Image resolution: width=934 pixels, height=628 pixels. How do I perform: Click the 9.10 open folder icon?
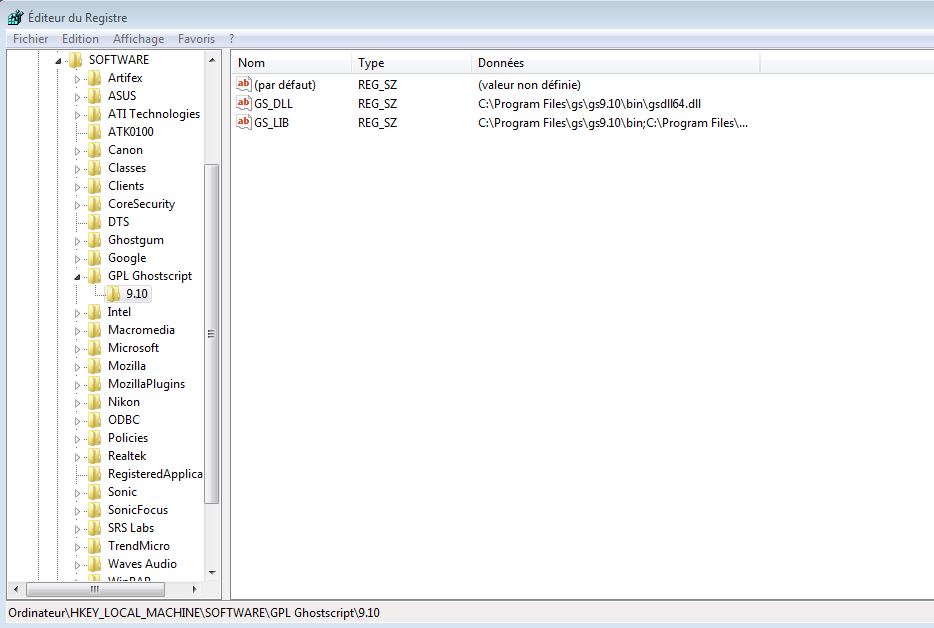[x=113, y=294]
